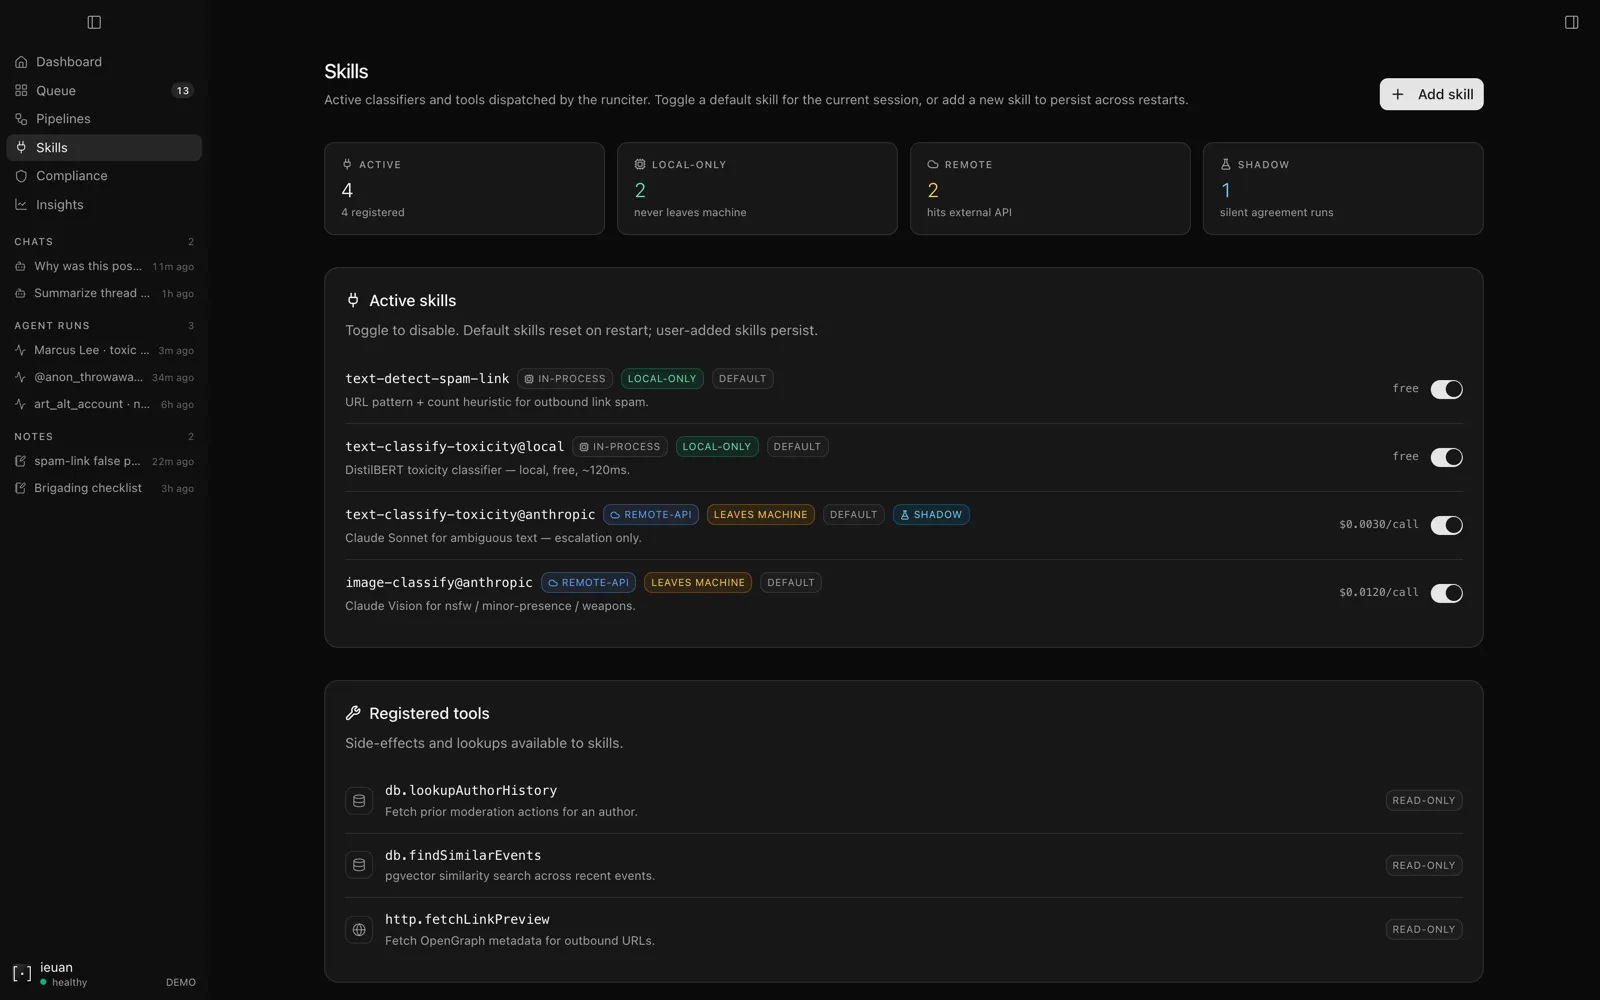
Task: Click 'http.fetchLinkPreview' tool name
Action: pyautogui.click(x=467, y=919)
